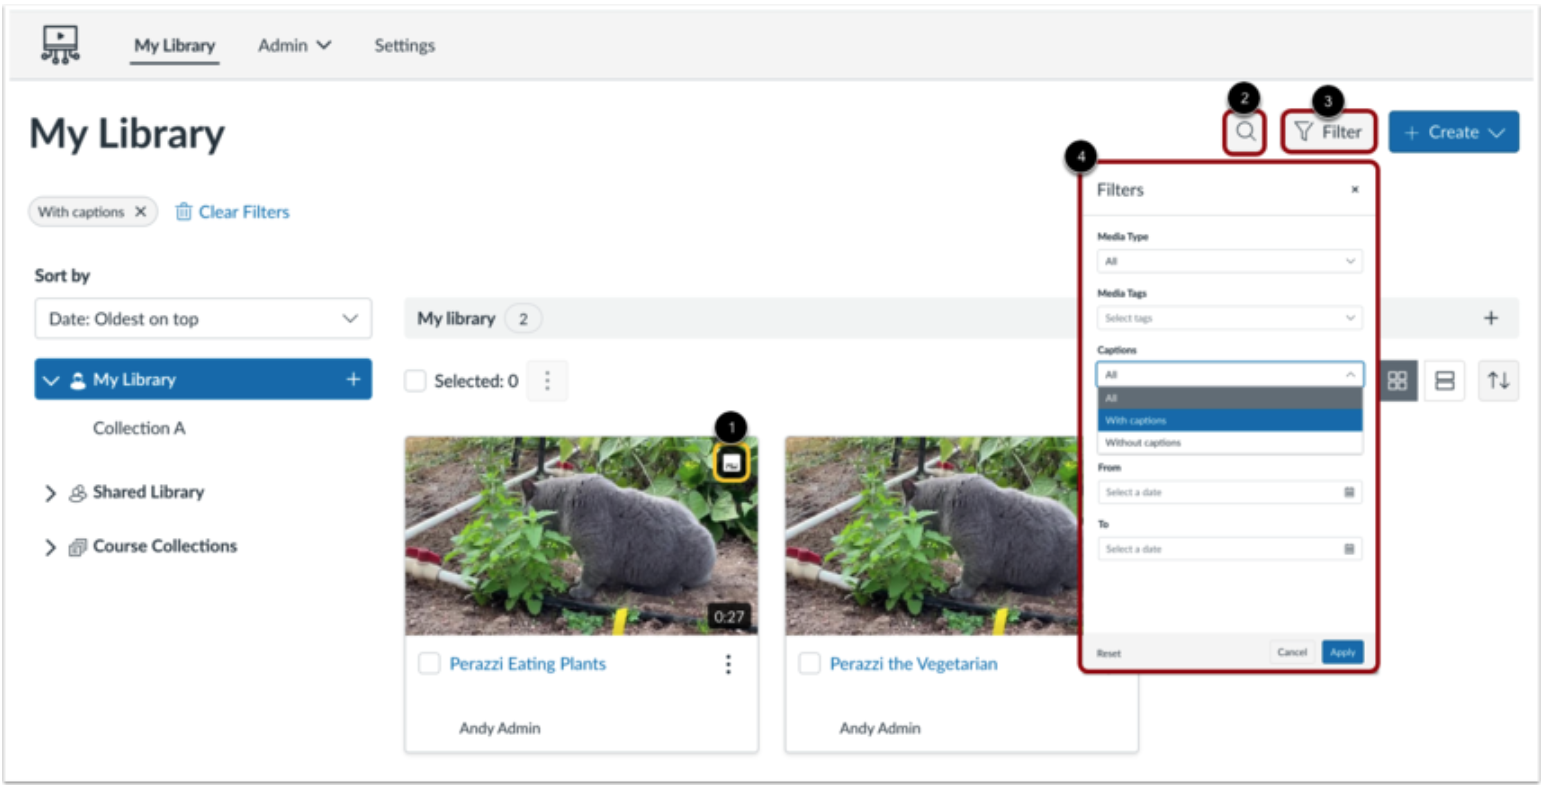Open the Settings tab
The height and width of the screenshot is (786, 1546).
click(x=404, y=45)
